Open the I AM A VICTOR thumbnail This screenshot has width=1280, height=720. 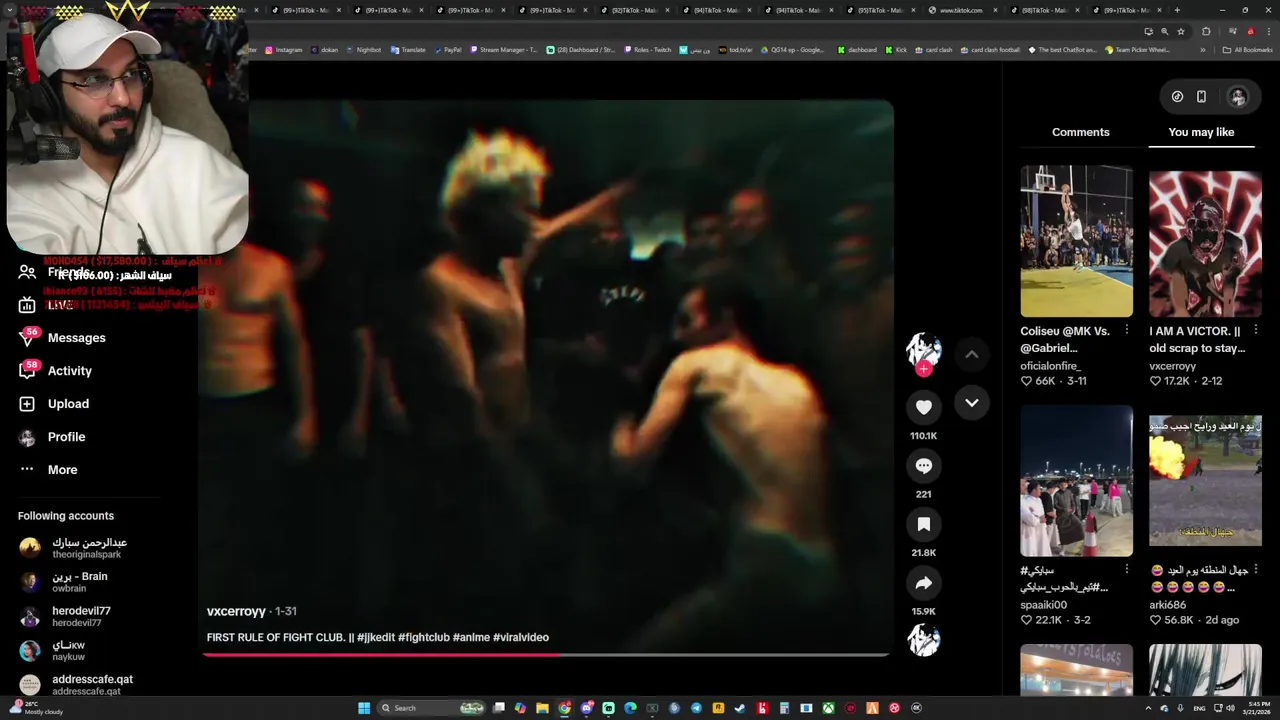pyautogui.click(x=1205, y=241)
